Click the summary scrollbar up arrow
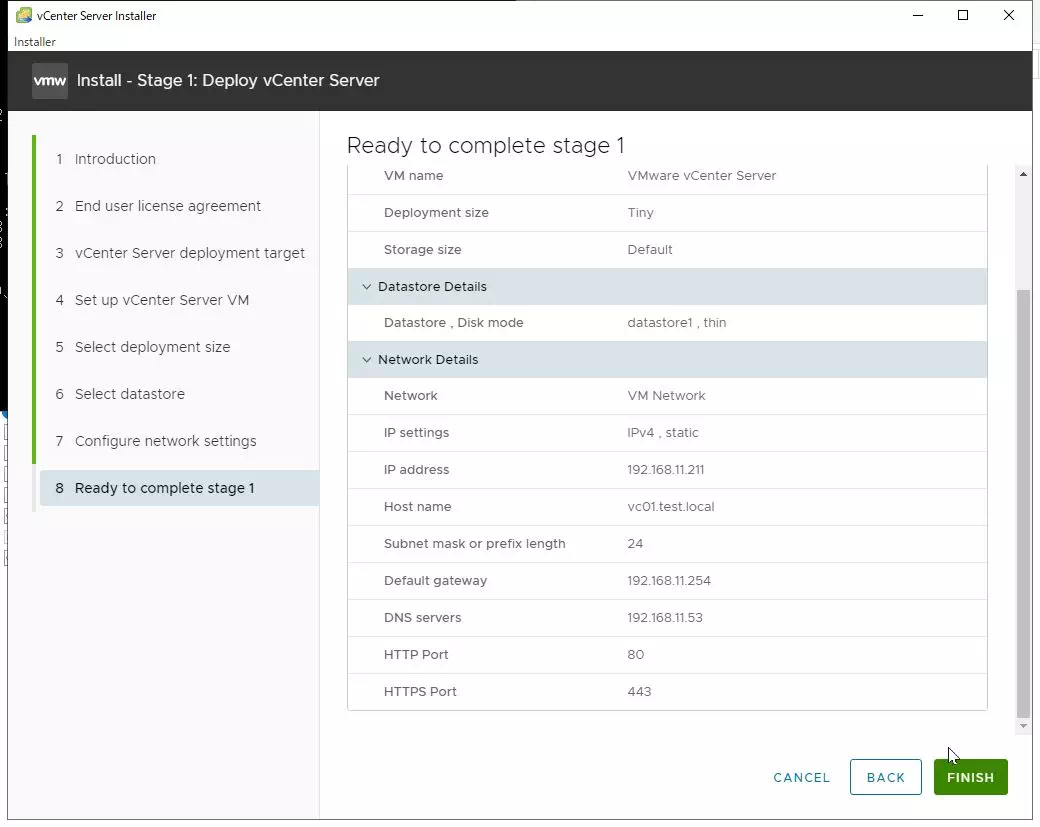This screenshot has width=1040, height=827. pos(1023,174)
